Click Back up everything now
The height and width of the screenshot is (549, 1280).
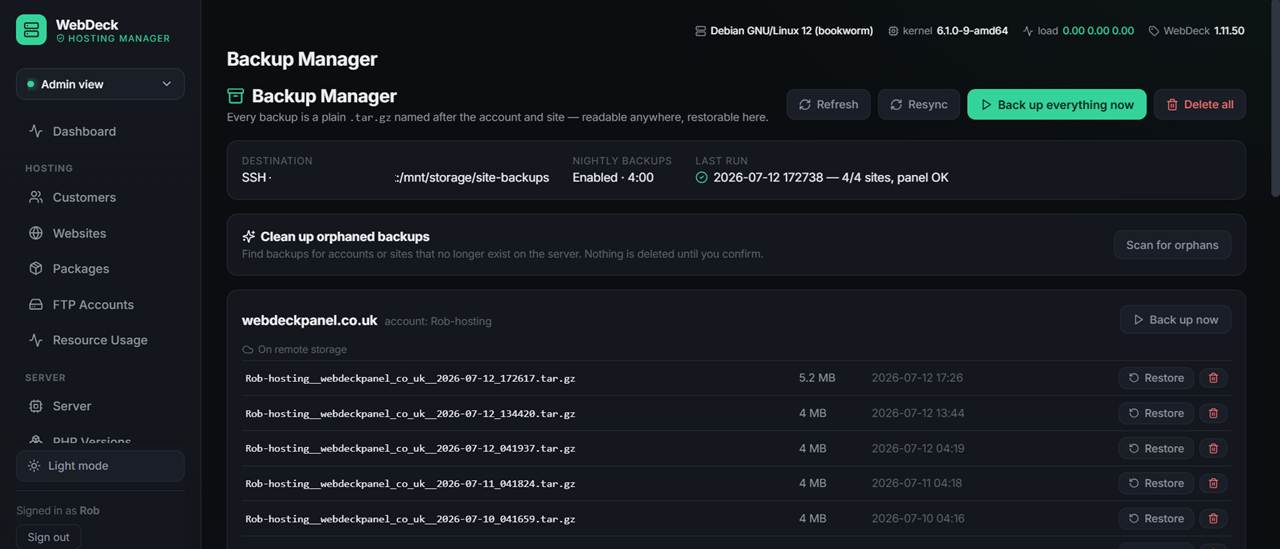[1057, 104]
